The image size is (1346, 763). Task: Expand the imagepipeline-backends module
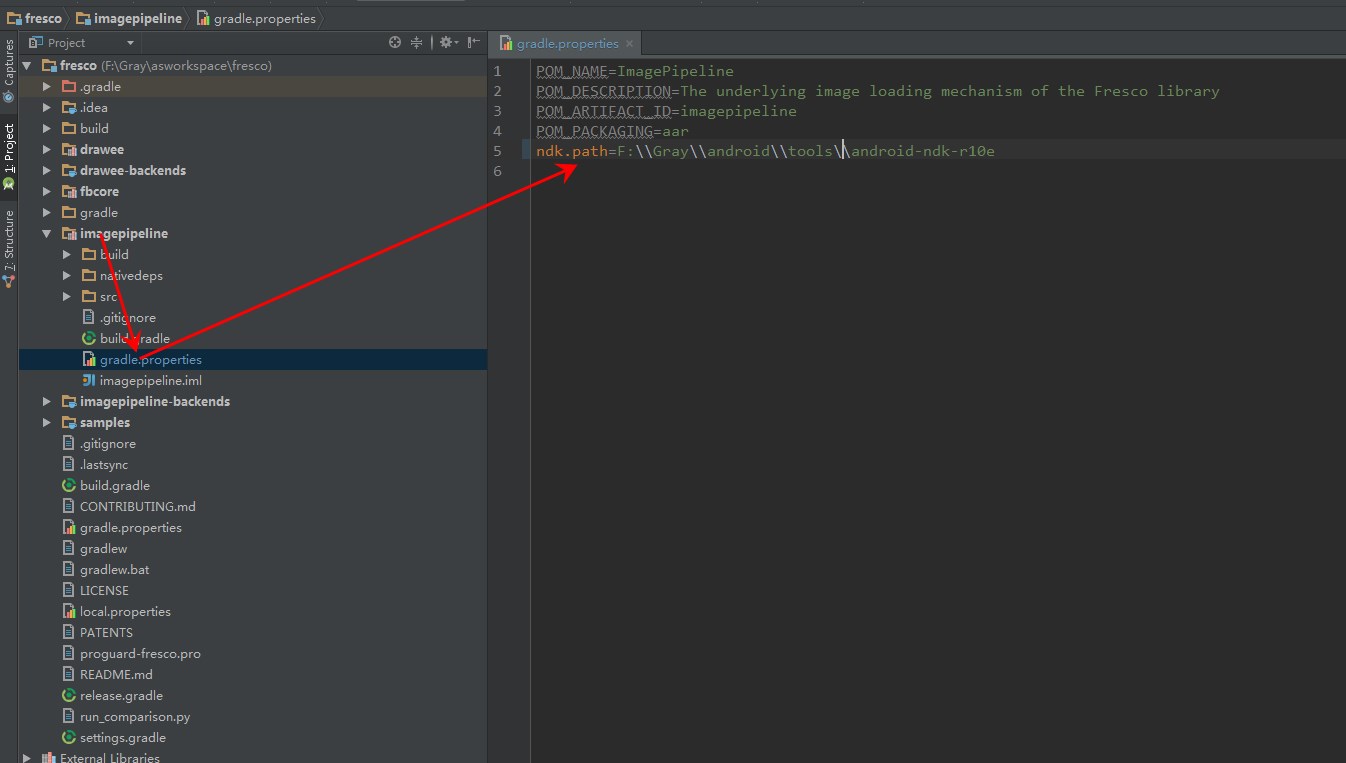tap(46, 402)
